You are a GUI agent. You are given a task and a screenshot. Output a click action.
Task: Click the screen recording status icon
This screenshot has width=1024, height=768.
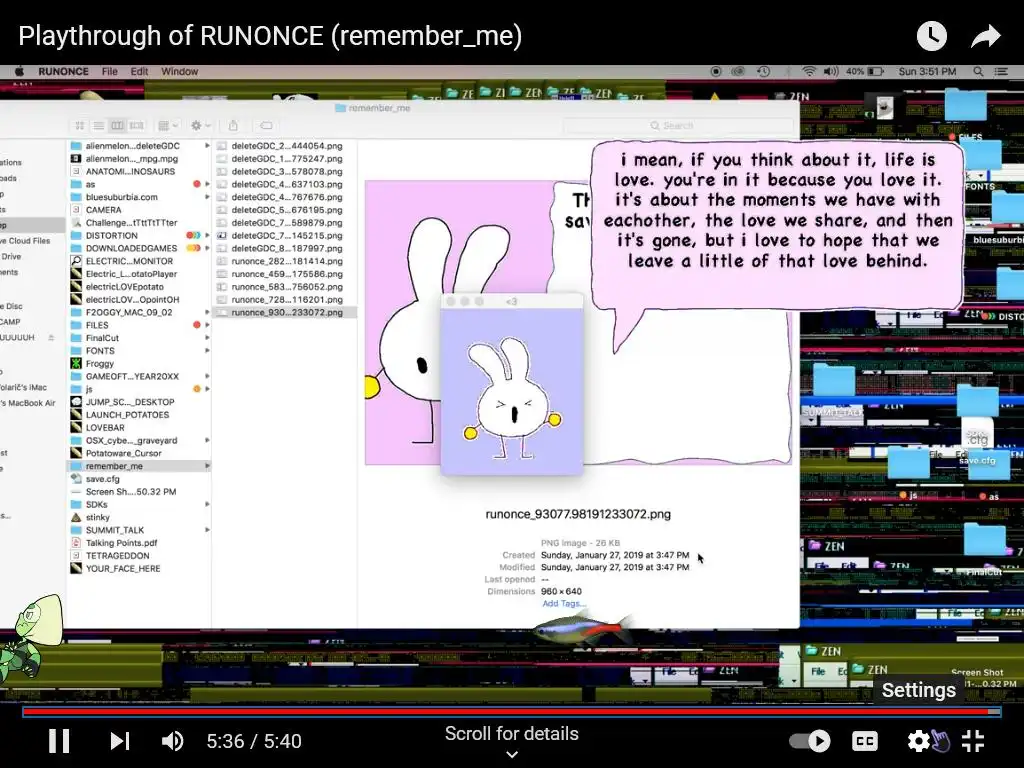pyautogui.click(x=716, y=71)
